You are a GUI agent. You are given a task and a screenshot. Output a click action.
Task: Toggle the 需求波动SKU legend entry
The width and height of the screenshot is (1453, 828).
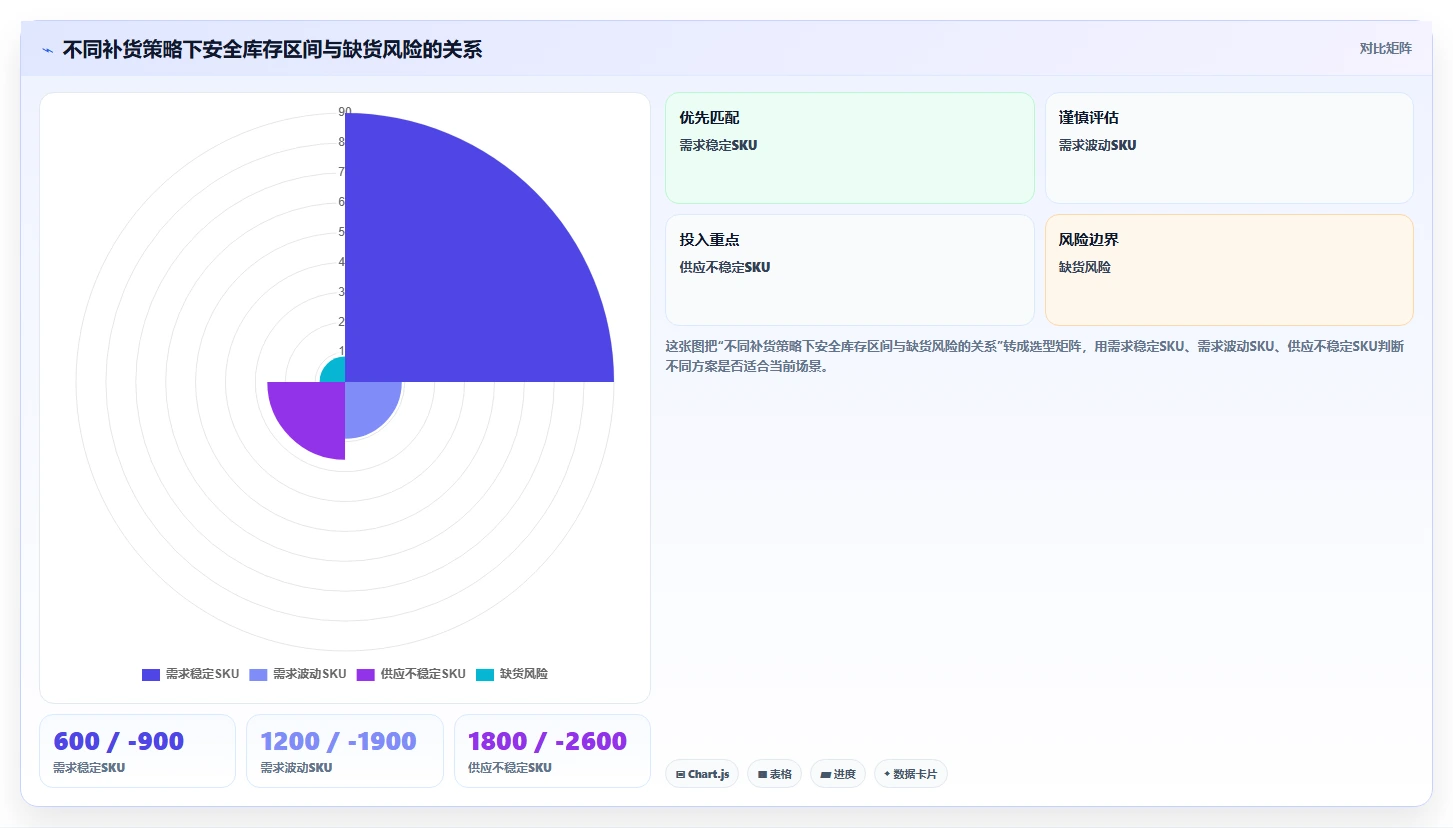[x=297, y=674]
